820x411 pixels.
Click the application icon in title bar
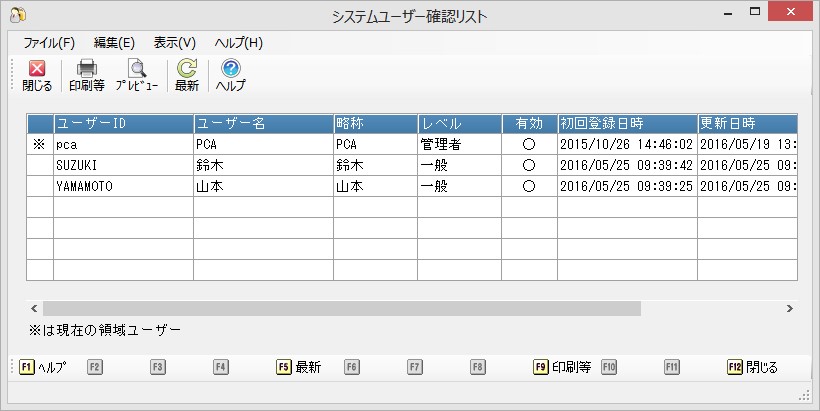click(17, 15)
